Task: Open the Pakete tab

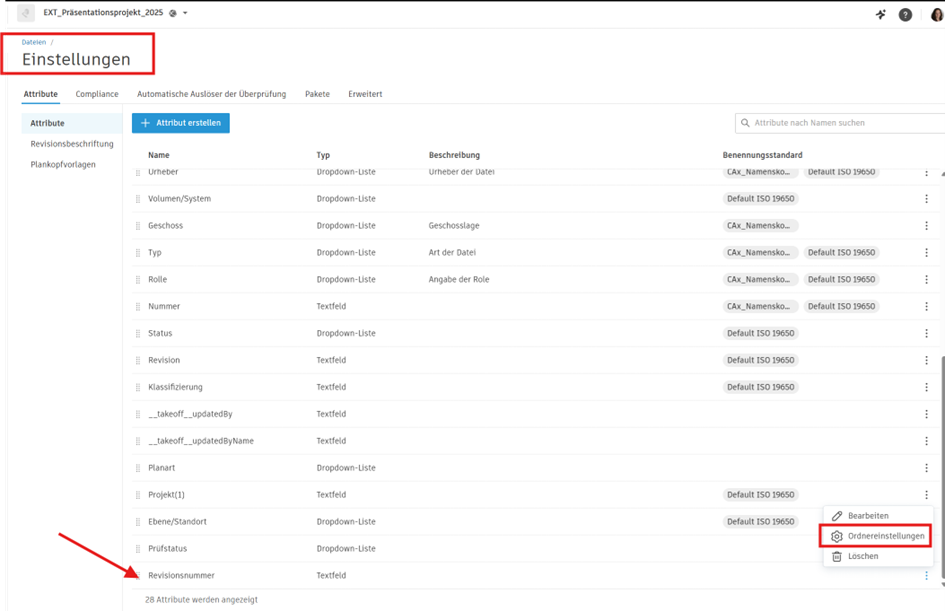Action: click(317, 94)
